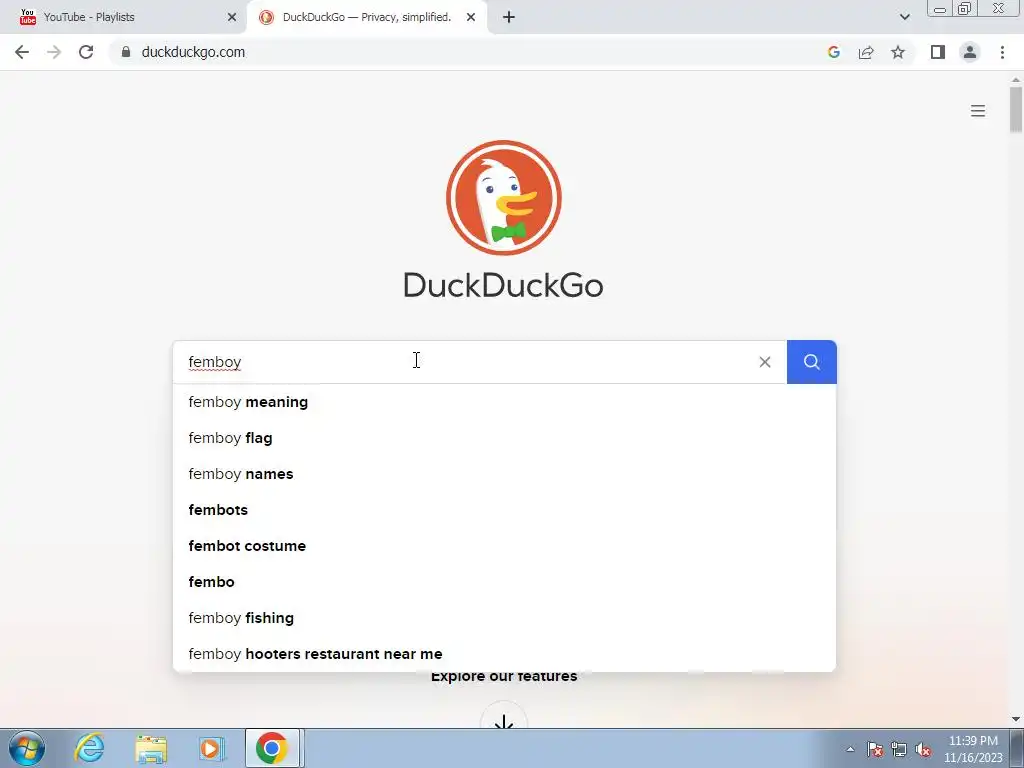Viewport: 1024px width, 768px height.
Task: Choose suggestion "femboy names"
Action: [504, 474]
